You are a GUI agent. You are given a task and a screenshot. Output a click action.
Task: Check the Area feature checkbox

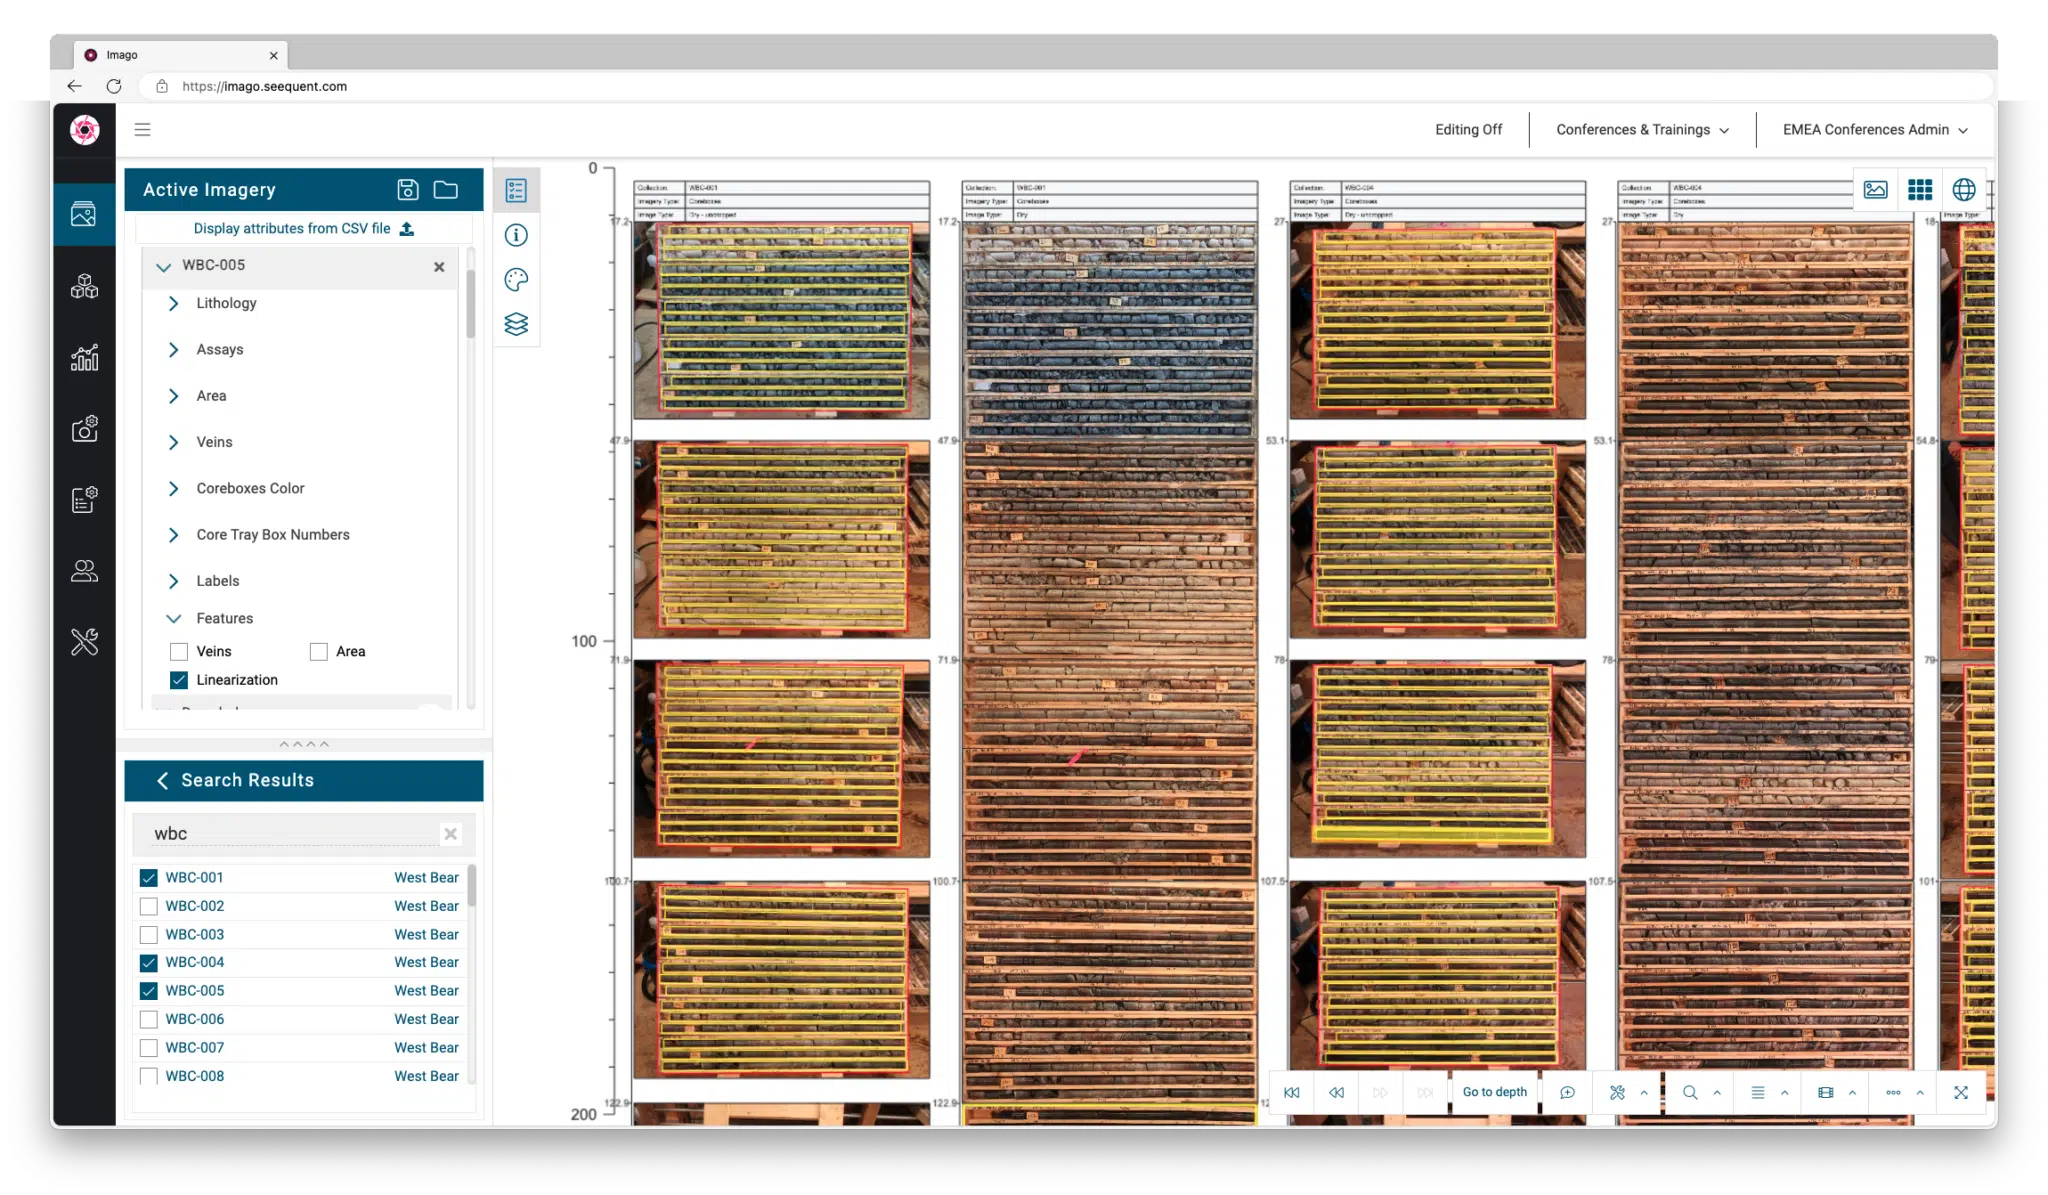click(x=319, y=650)
